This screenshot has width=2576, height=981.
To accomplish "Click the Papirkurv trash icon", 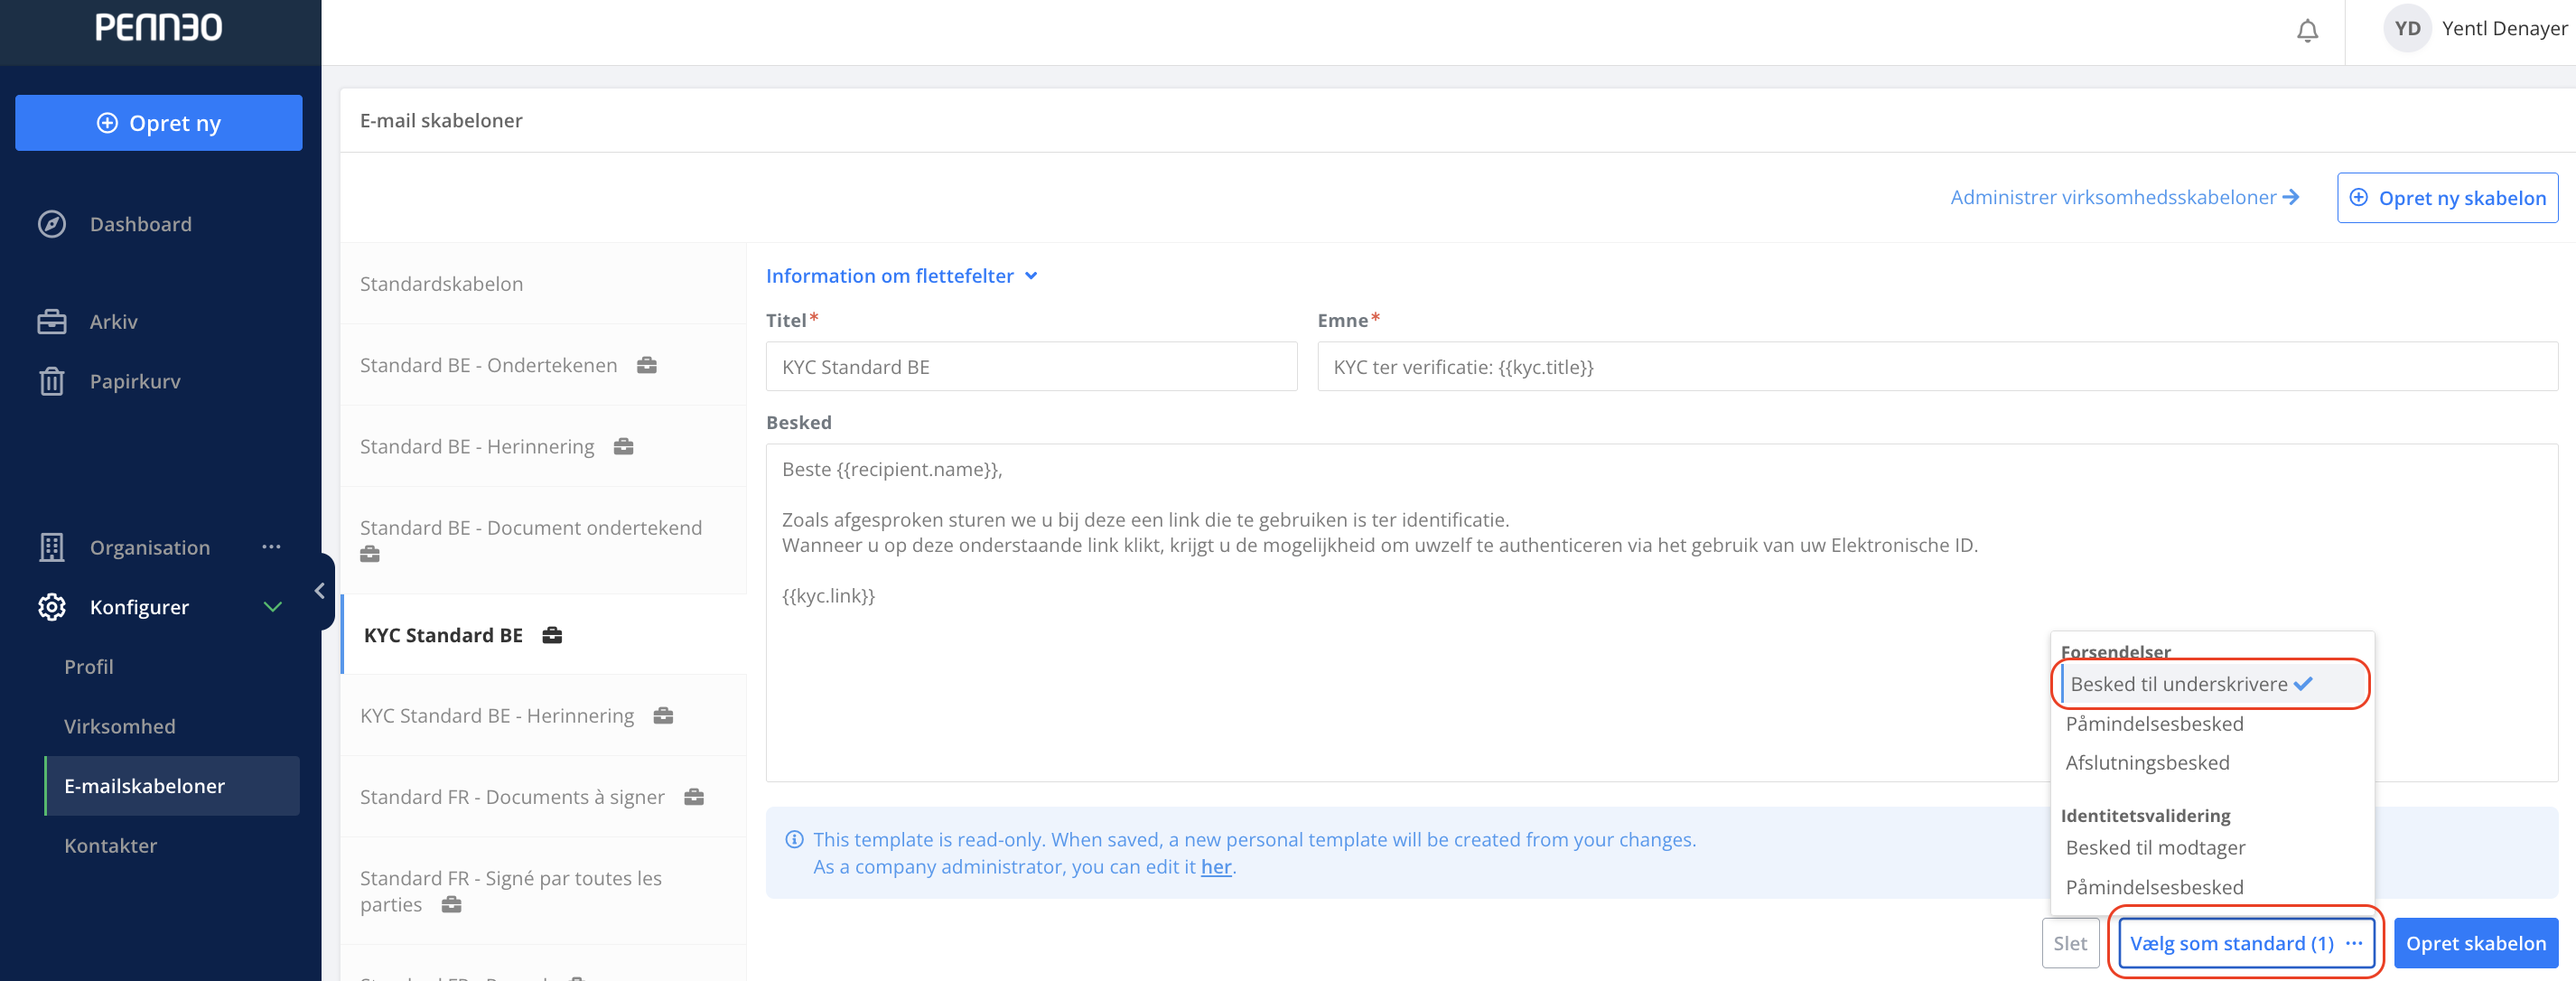I will click(x=52, y=381).
